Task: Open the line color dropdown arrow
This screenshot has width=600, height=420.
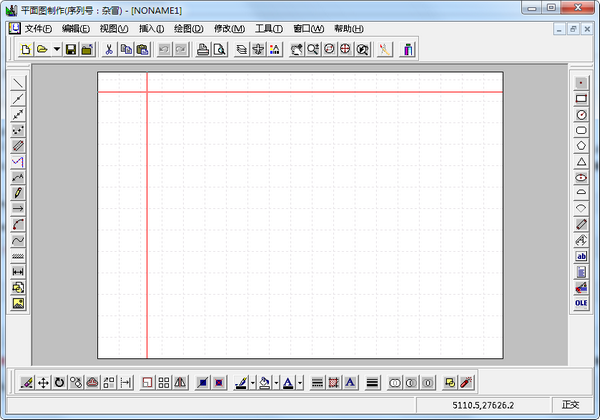Action: 253,383
